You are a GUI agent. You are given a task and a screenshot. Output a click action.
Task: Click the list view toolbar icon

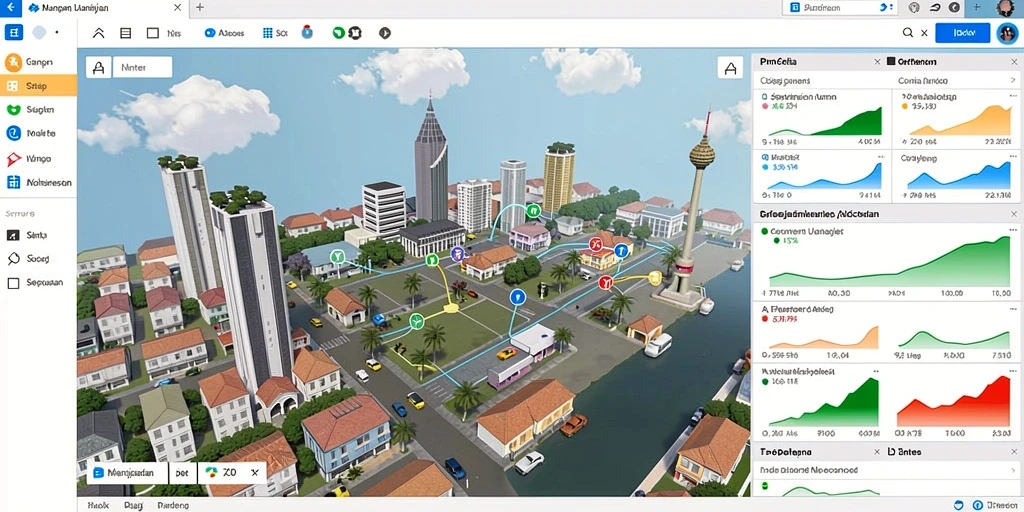pos(126,33)
